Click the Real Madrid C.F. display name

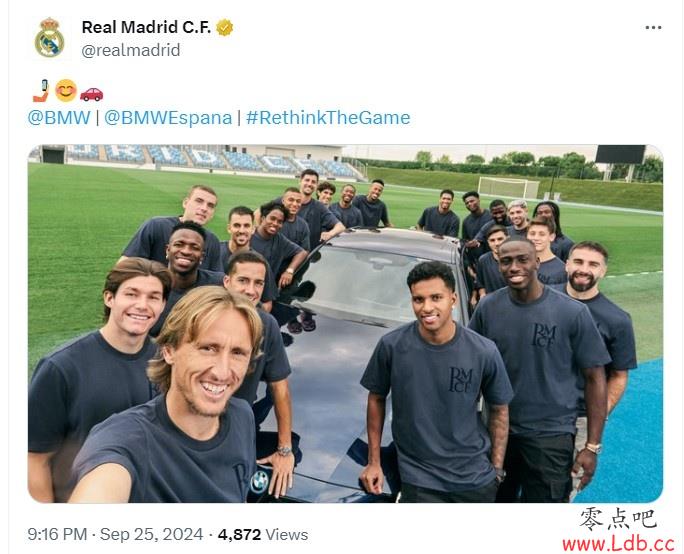click(146, 27)
